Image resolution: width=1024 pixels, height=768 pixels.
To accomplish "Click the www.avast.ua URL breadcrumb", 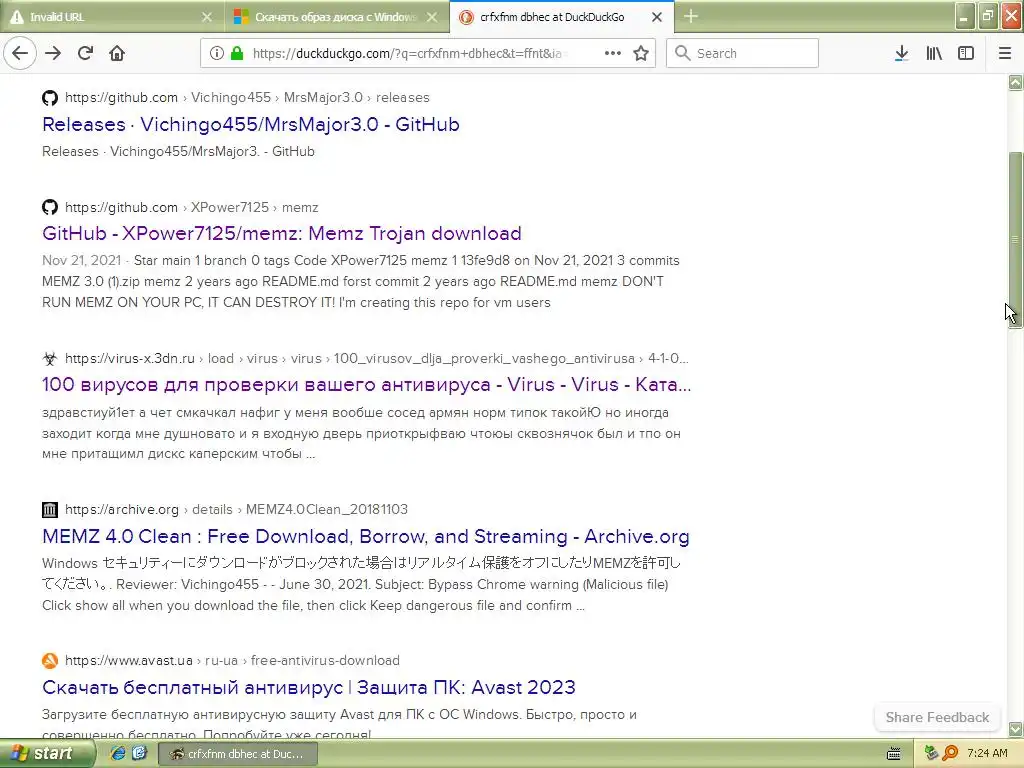I will (232, 660).
